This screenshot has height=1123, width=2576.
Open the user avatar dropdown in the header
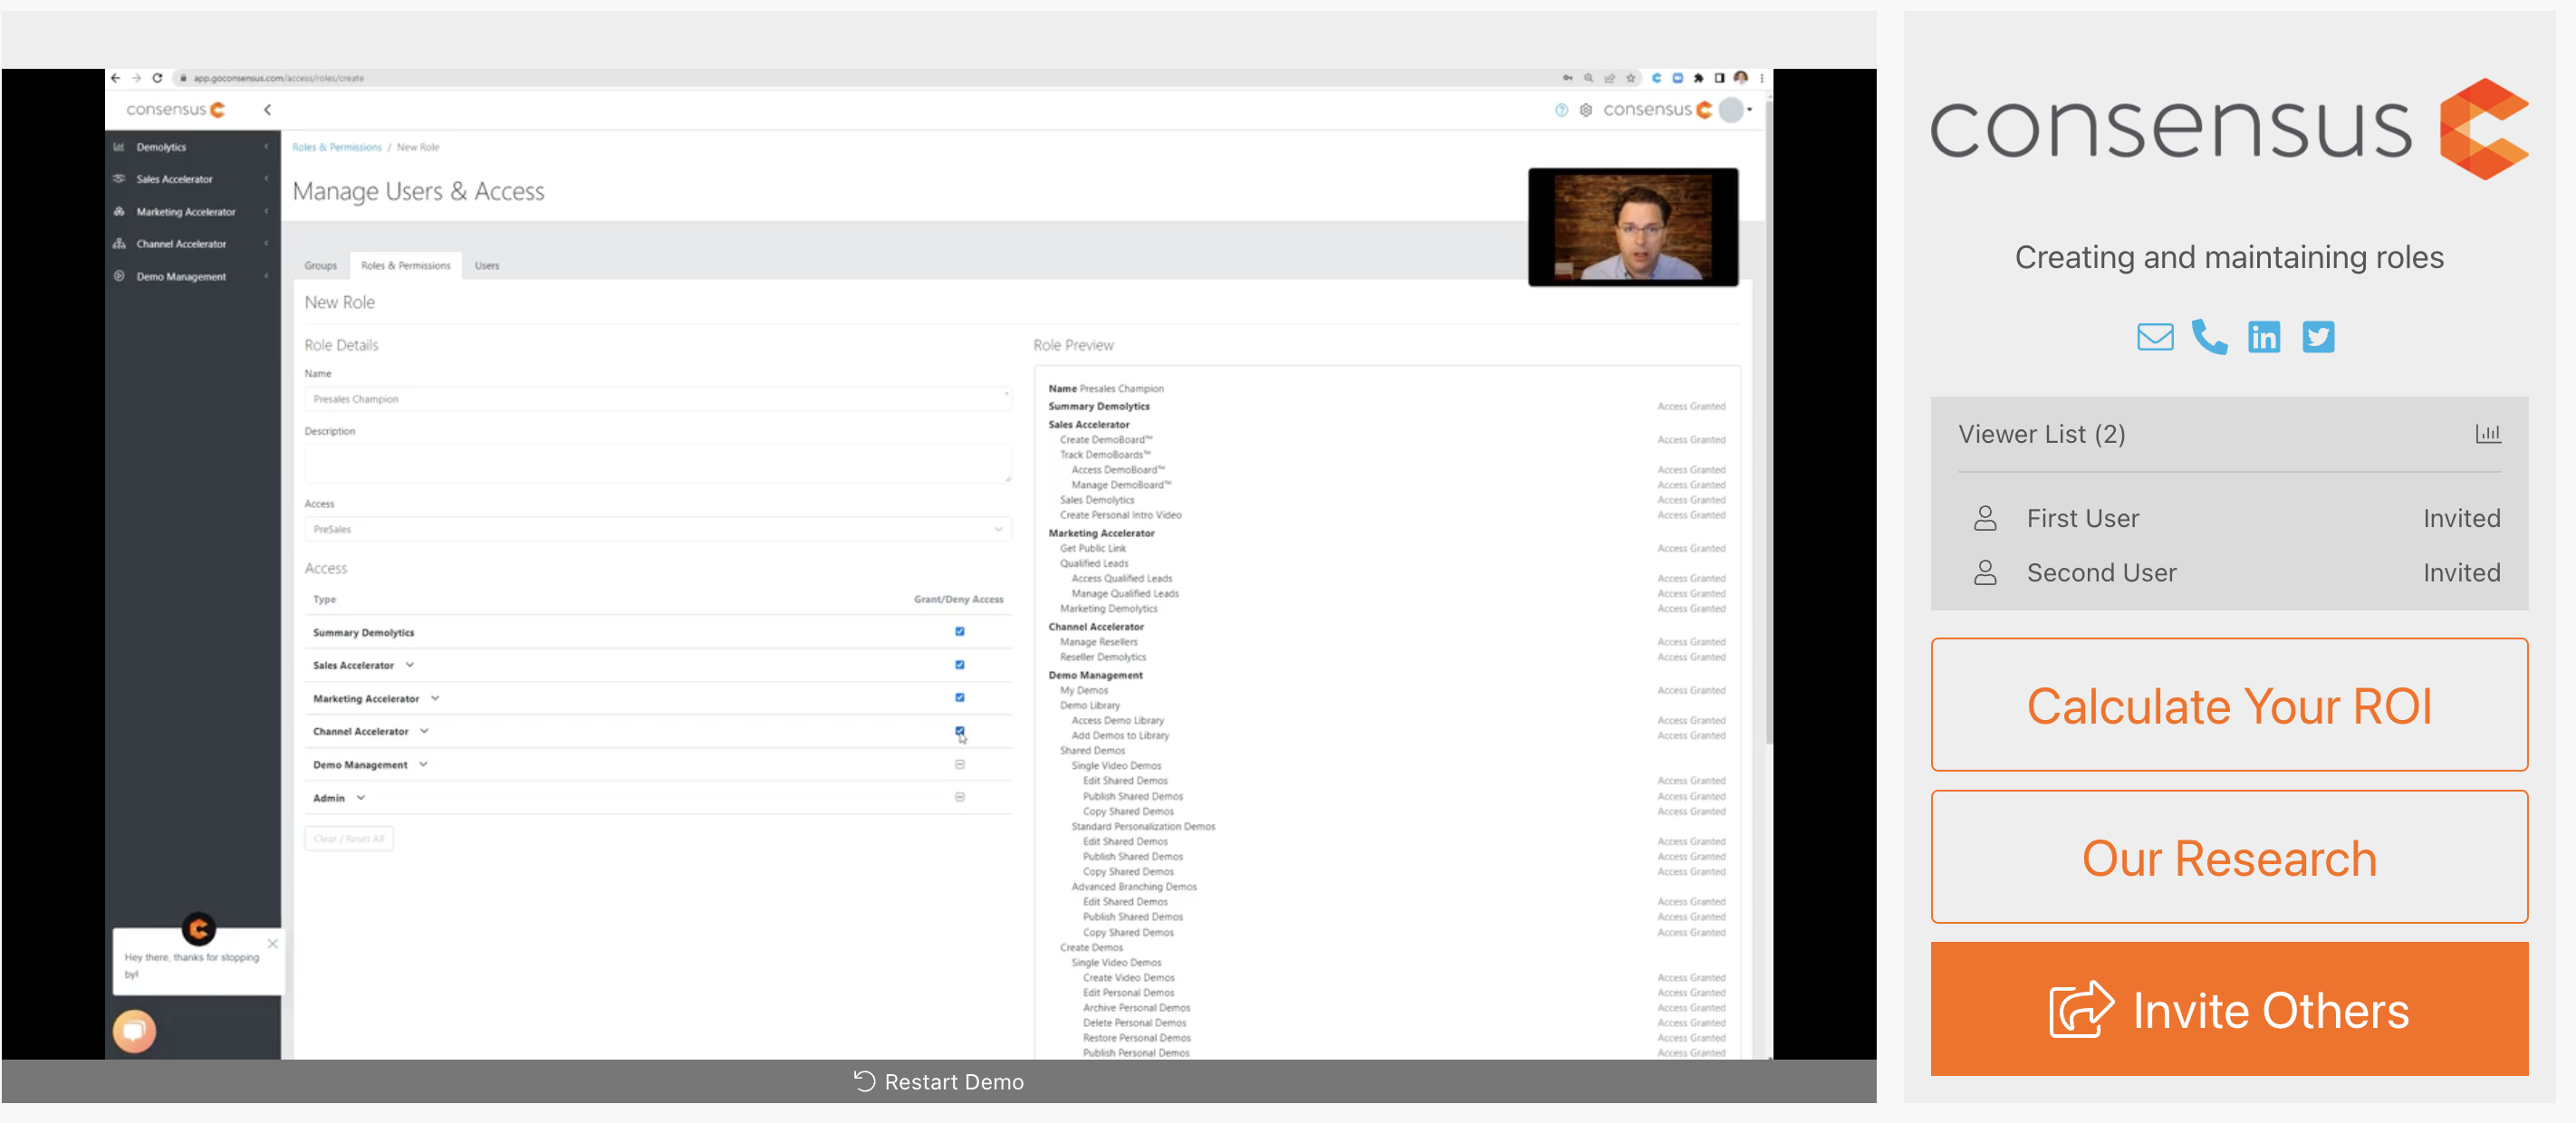(x=1735, y=110)
